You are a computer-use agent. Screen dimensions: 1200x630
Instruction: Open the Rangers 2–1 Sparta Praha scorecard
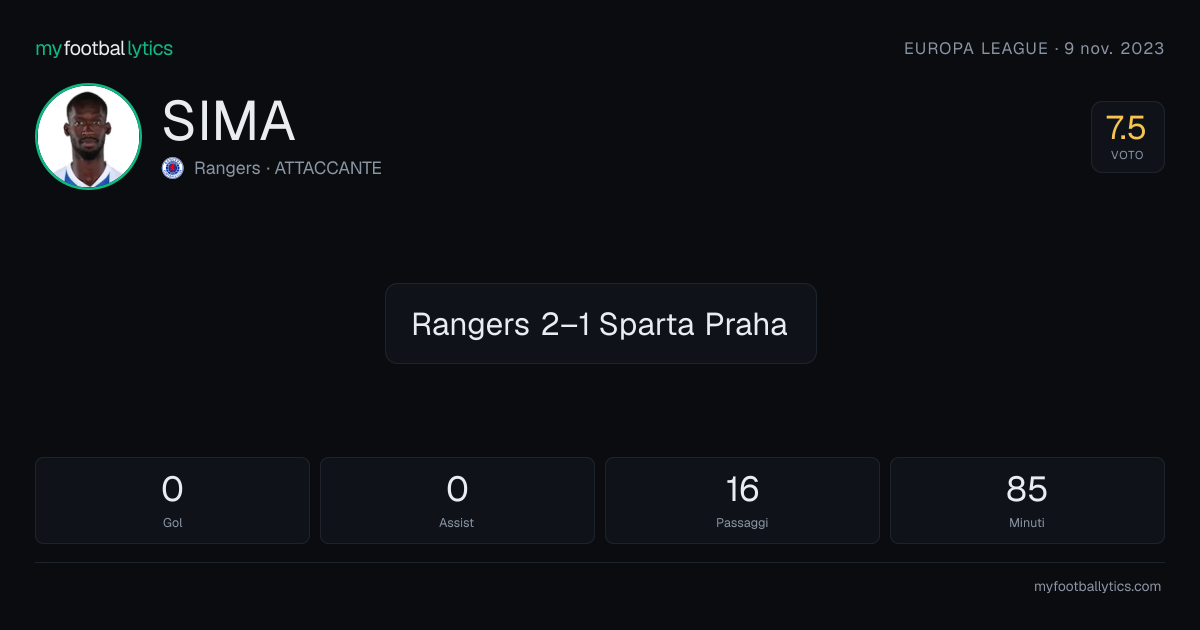point(600,323)
